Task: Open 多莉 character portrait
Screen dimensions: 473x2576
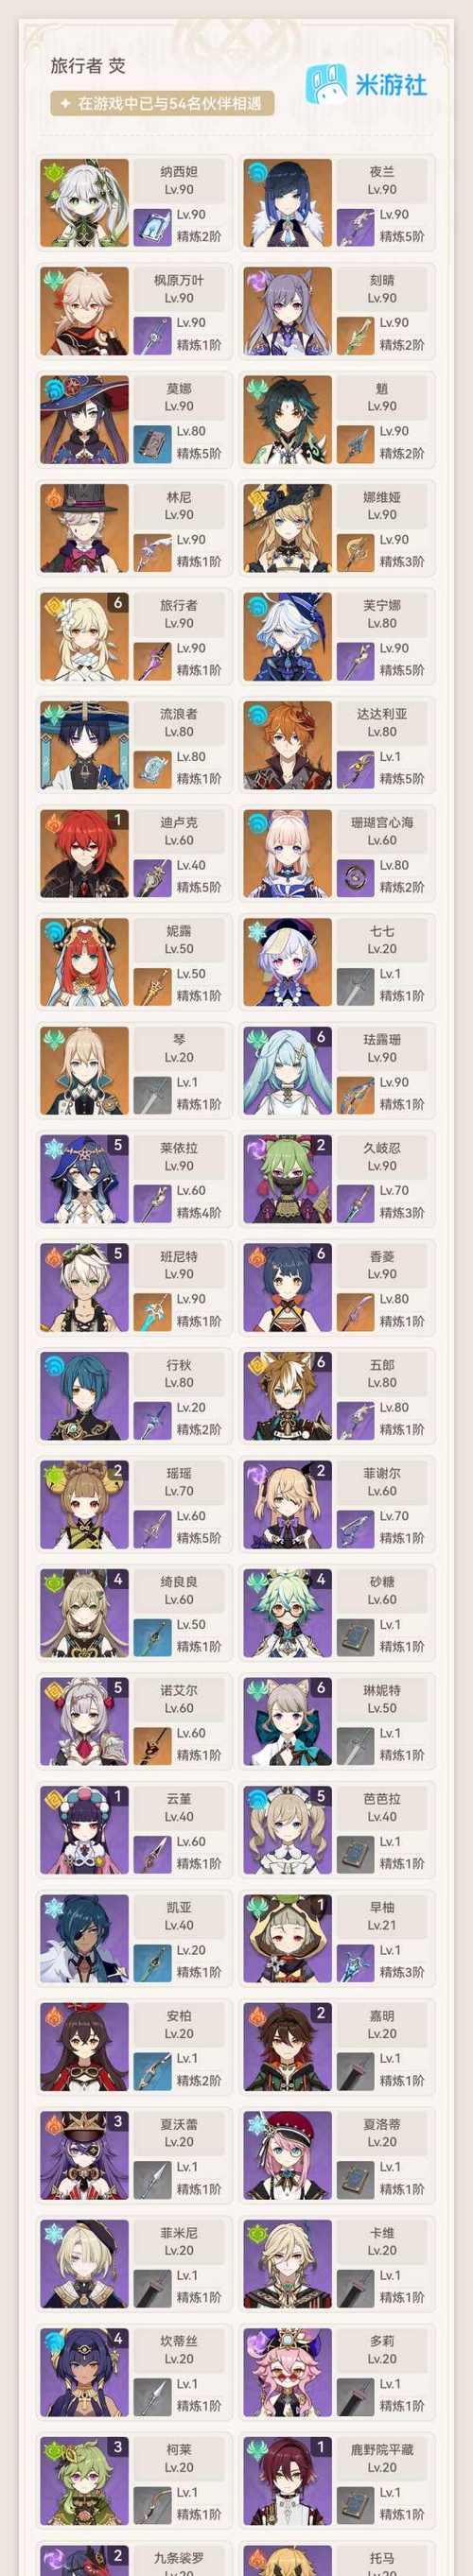Action: (288, 2372)
